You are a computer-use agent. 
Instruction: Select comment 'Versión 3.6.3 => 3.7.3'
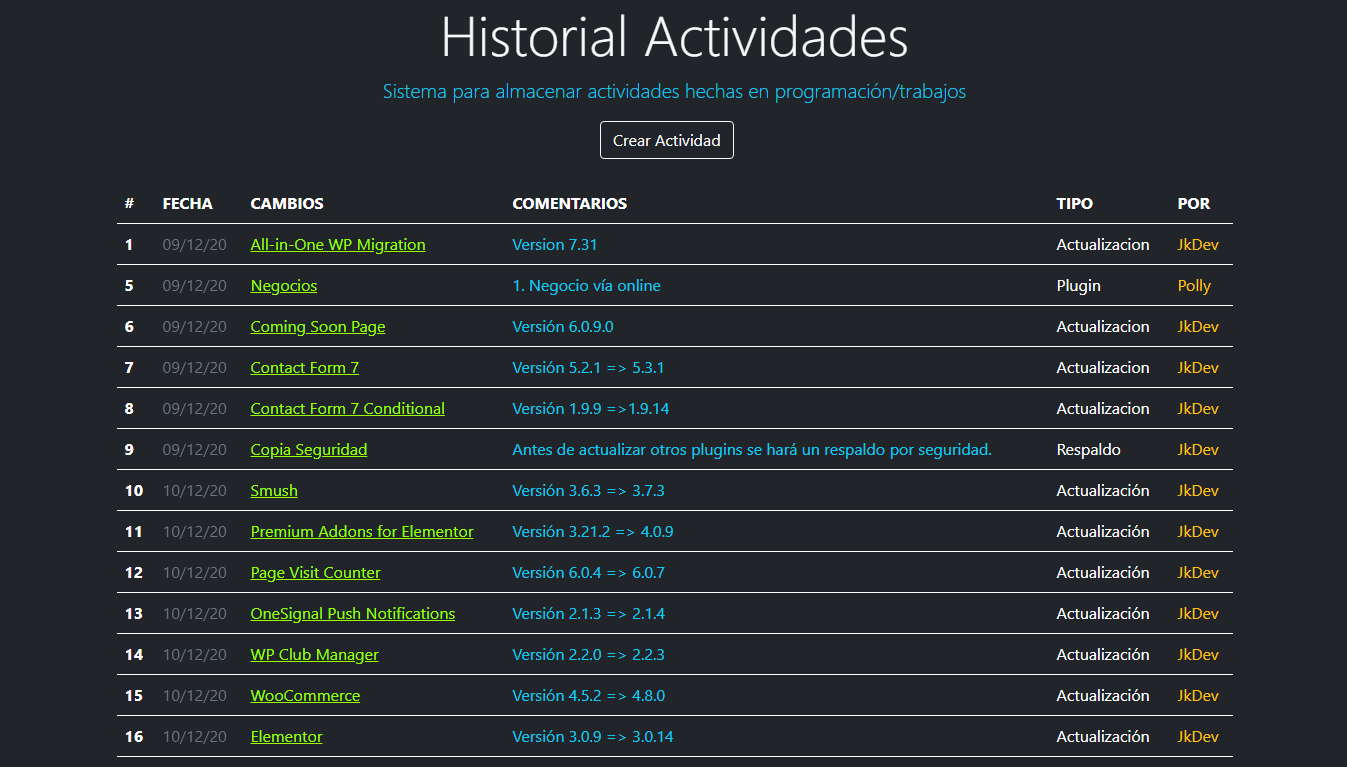click(589, 491)
